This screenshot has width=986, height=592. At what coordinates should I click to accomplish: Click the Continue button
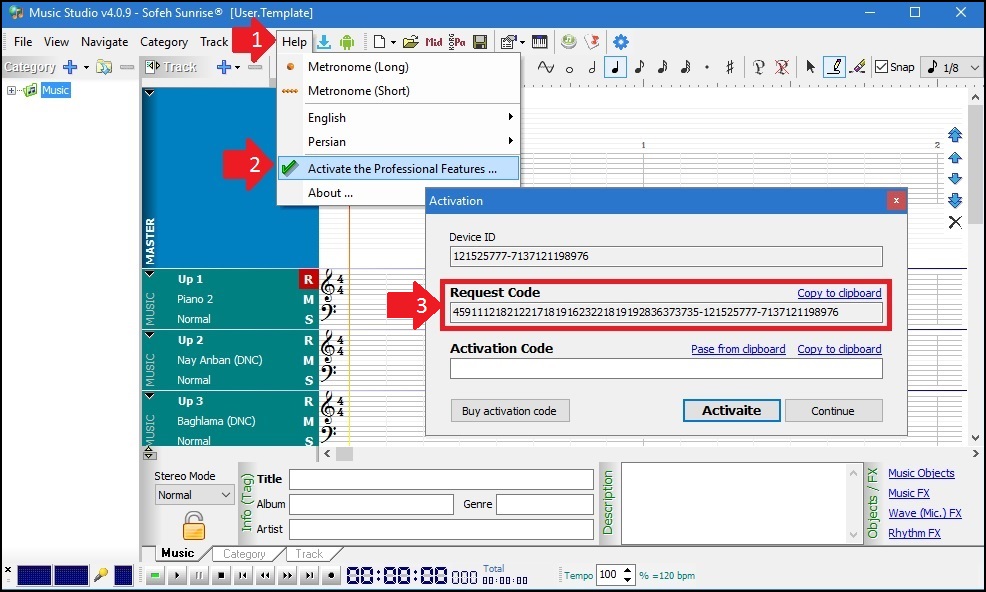tap(833, 411)
